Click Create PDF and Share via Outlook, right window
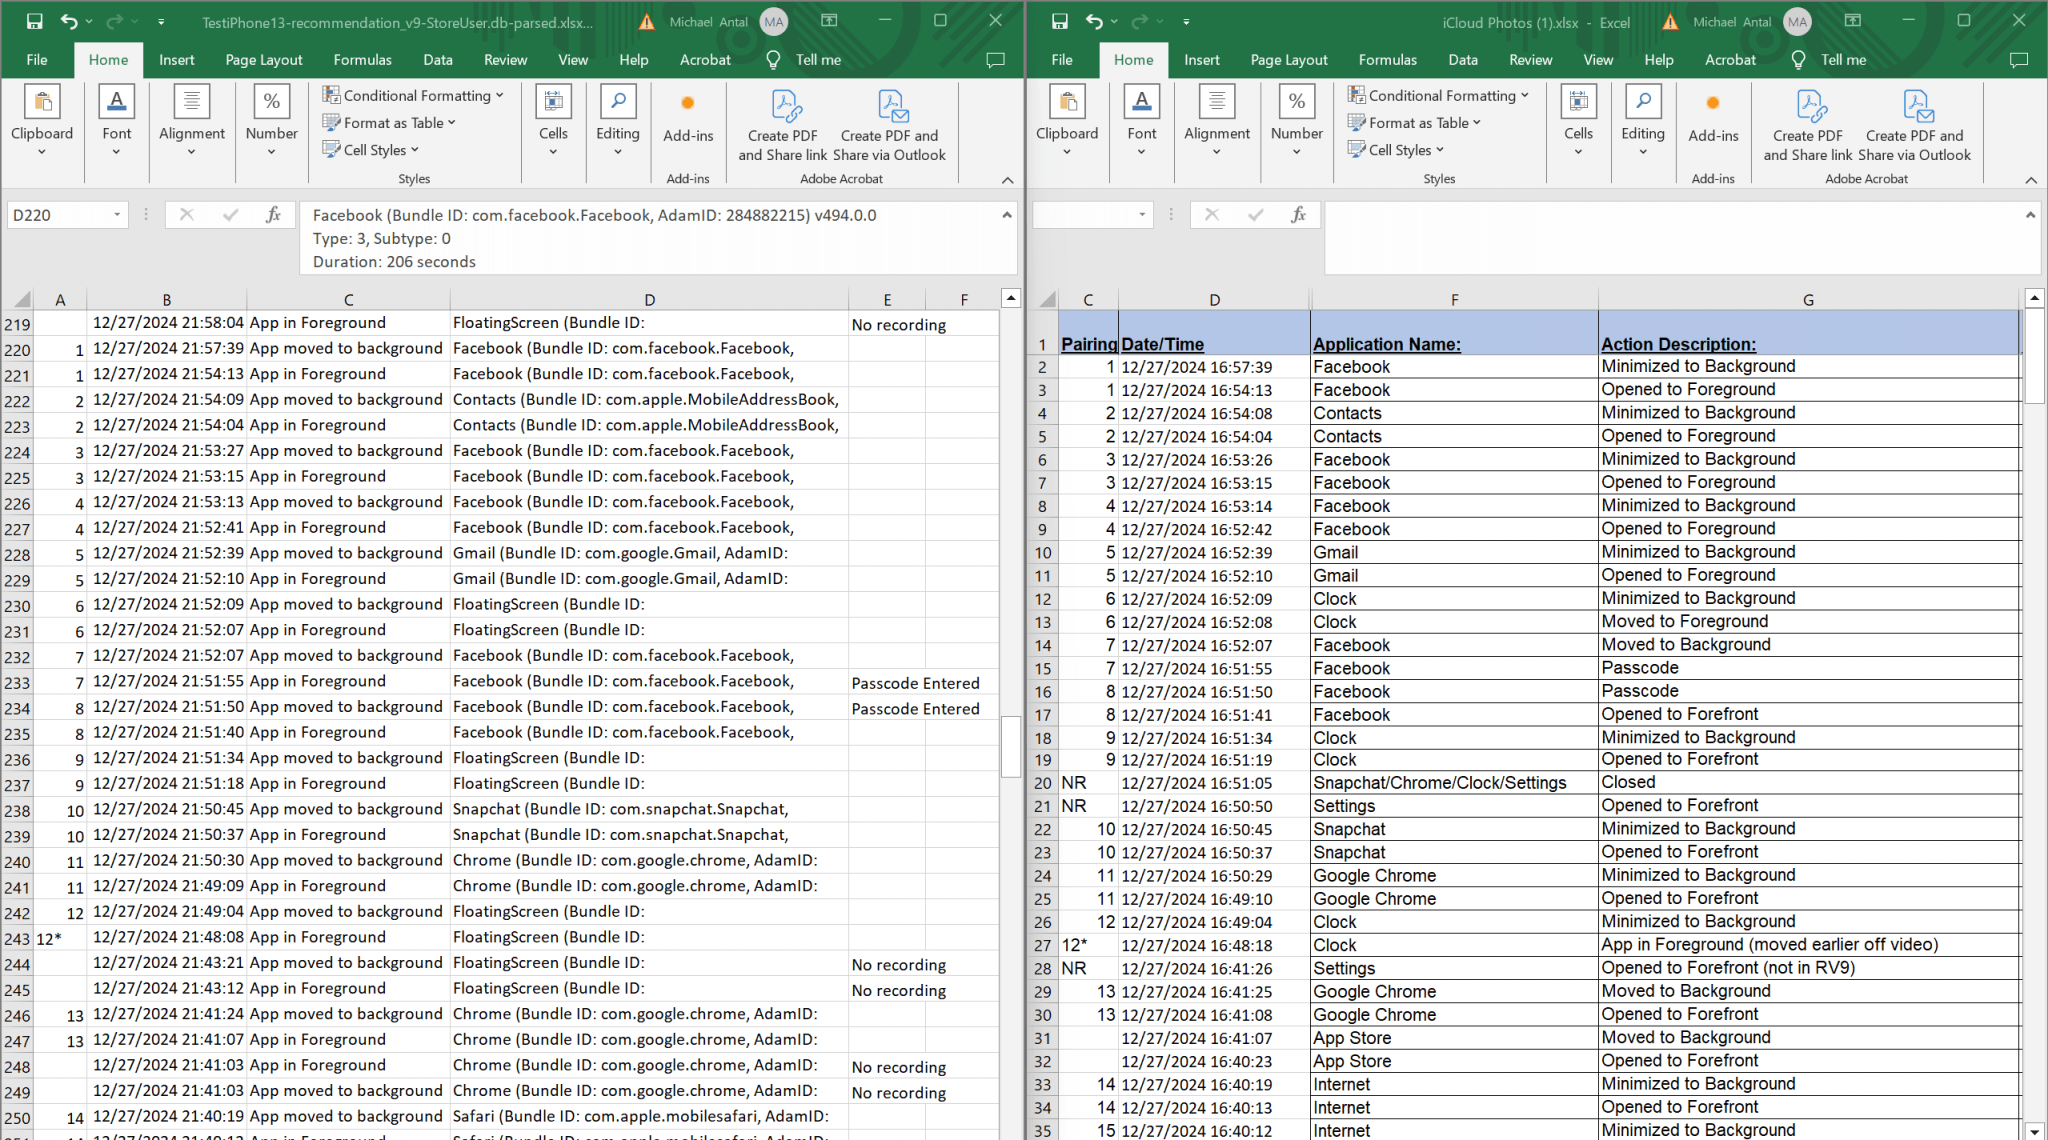The height and width of the screenshot is (1140, 2048). click(x=1915, y=125)
